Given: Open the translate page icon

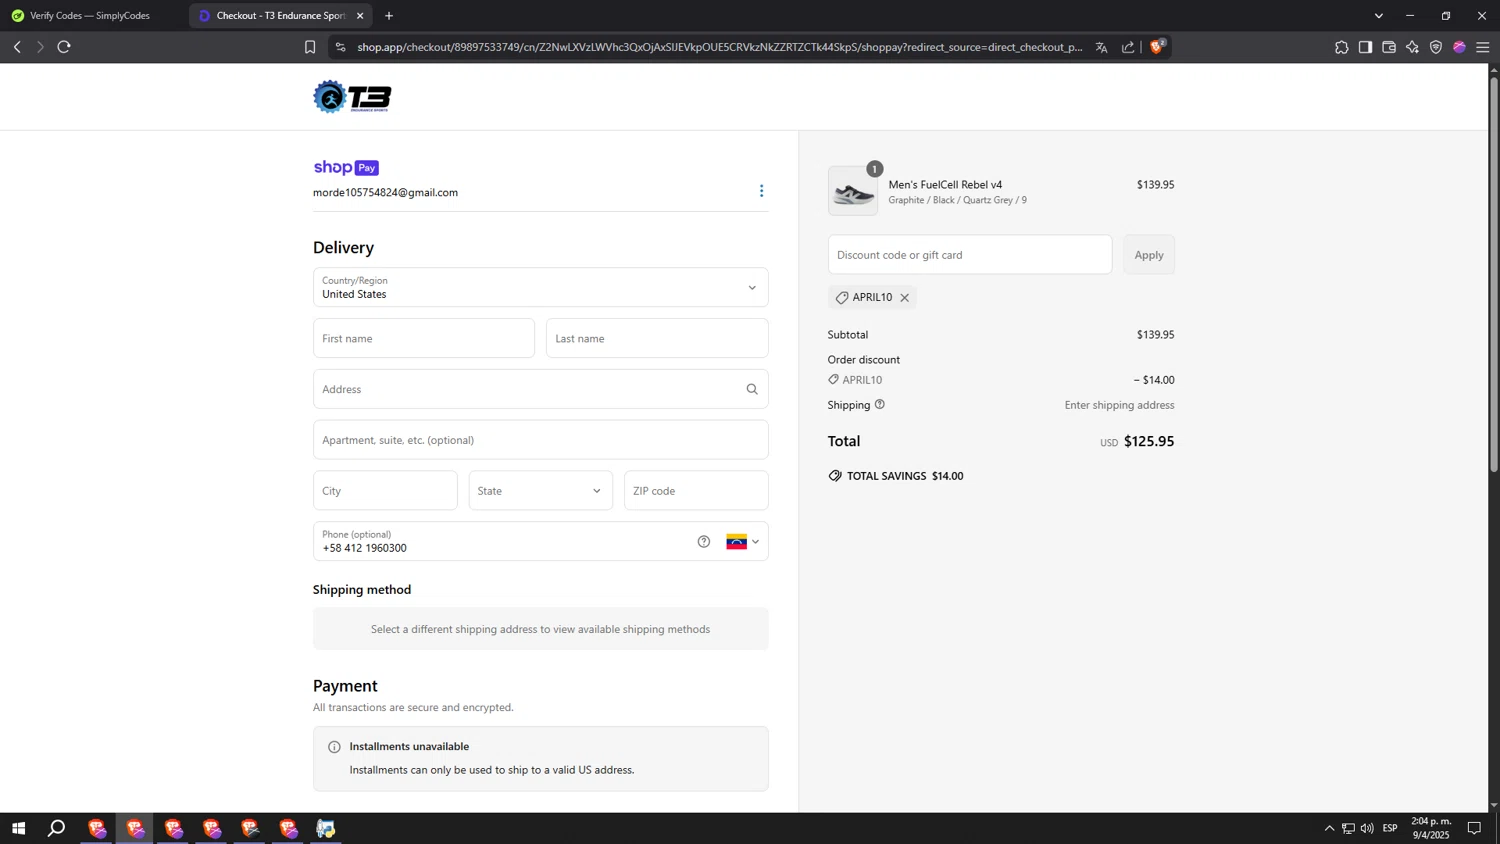Looking at the screenshot, I should 1101,47.
